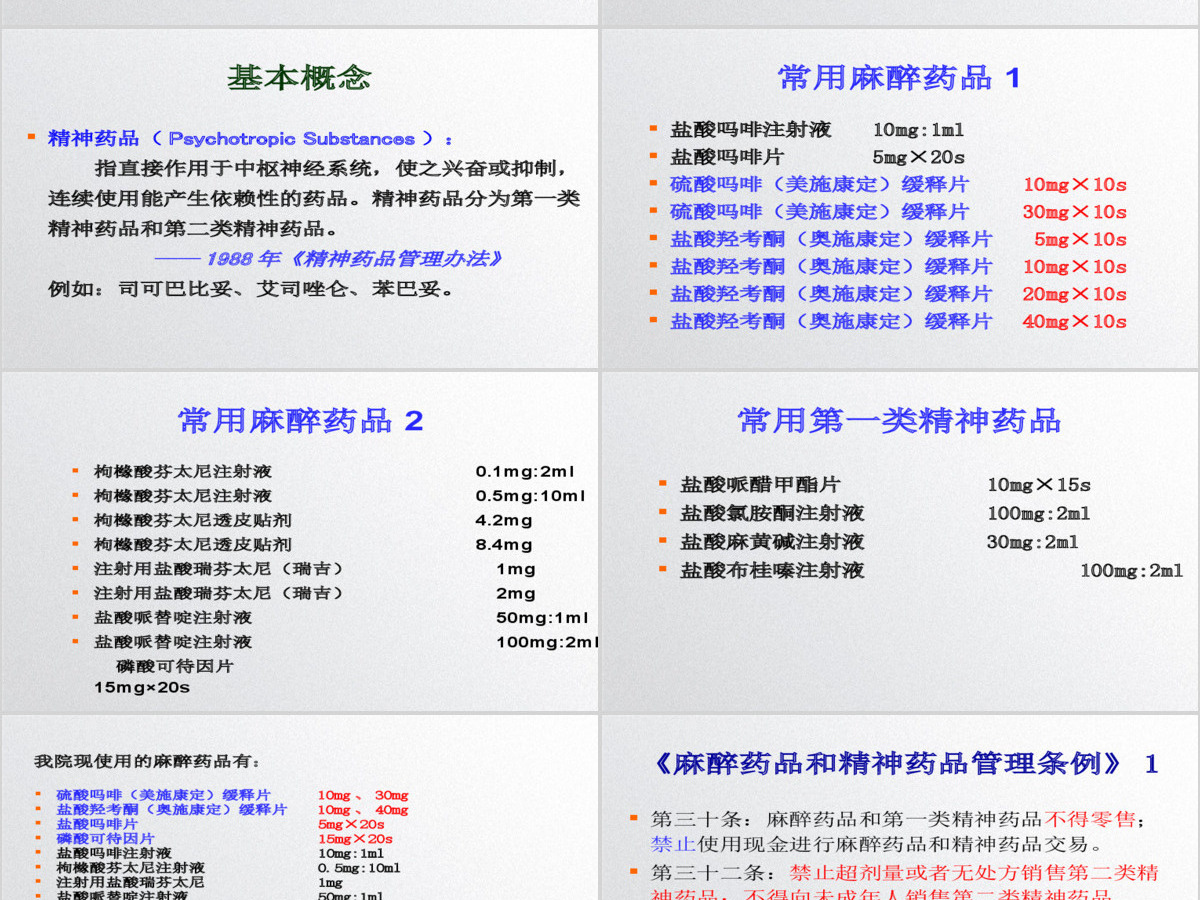Click 盐酸吗啡片 5mg×20s in 常用麻醉药品 1

[817, 157]
